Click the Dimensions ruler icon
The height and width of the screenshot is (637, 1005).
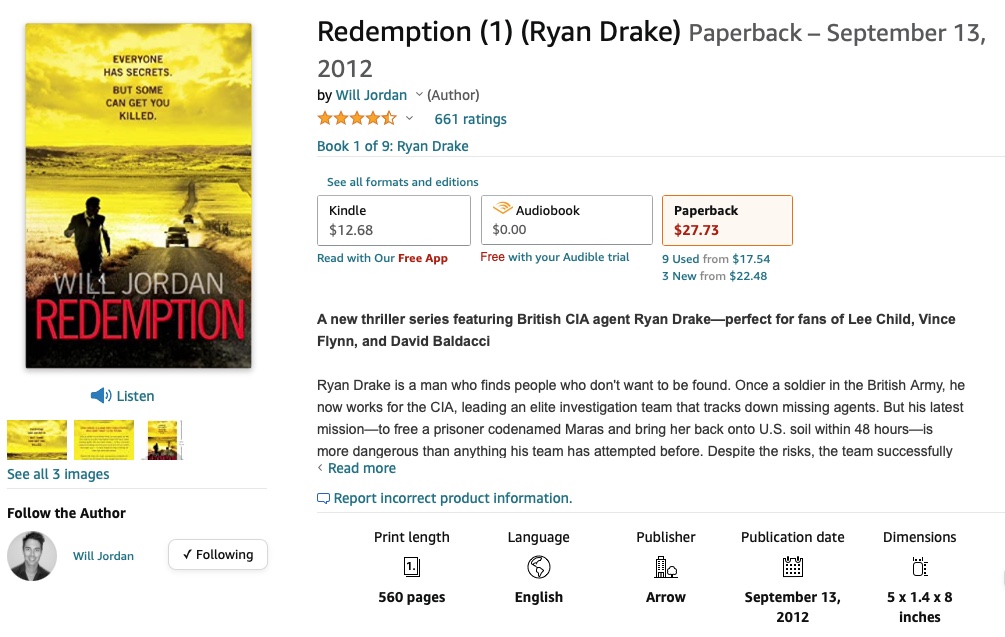point(920,568)
